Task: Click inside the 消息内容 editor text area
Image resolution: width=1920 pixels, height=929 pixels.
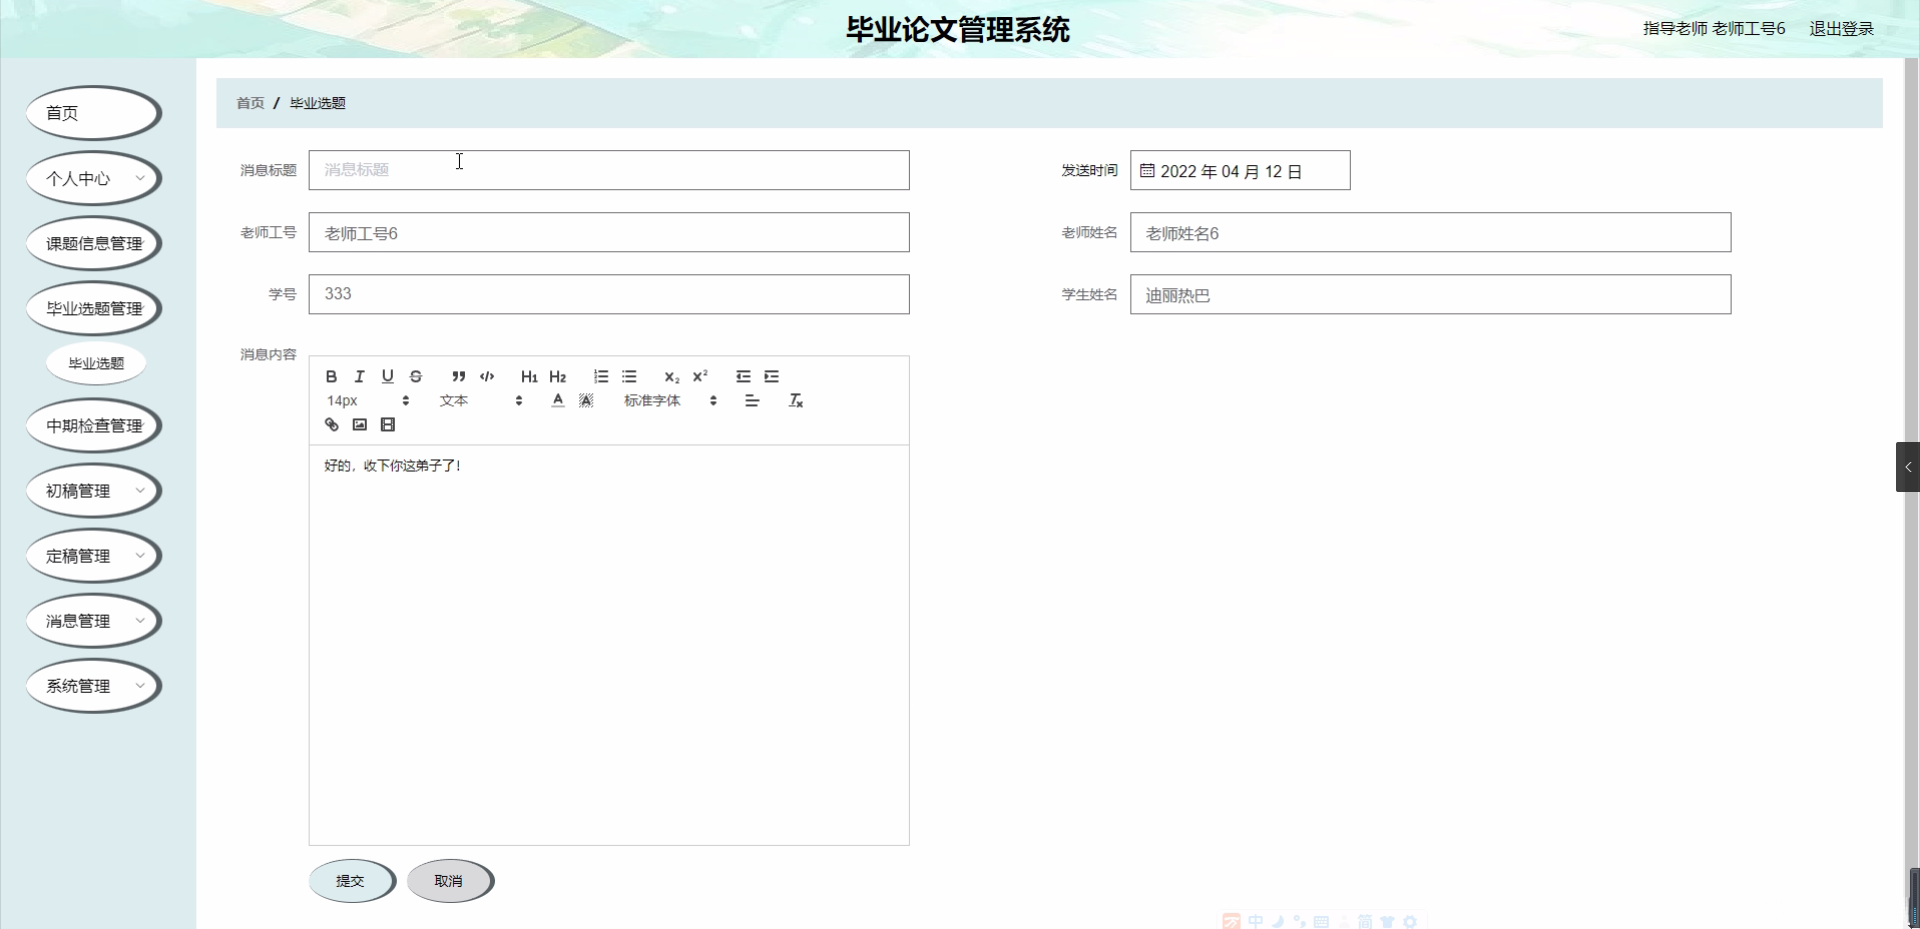Action: [x=609, y=645]
